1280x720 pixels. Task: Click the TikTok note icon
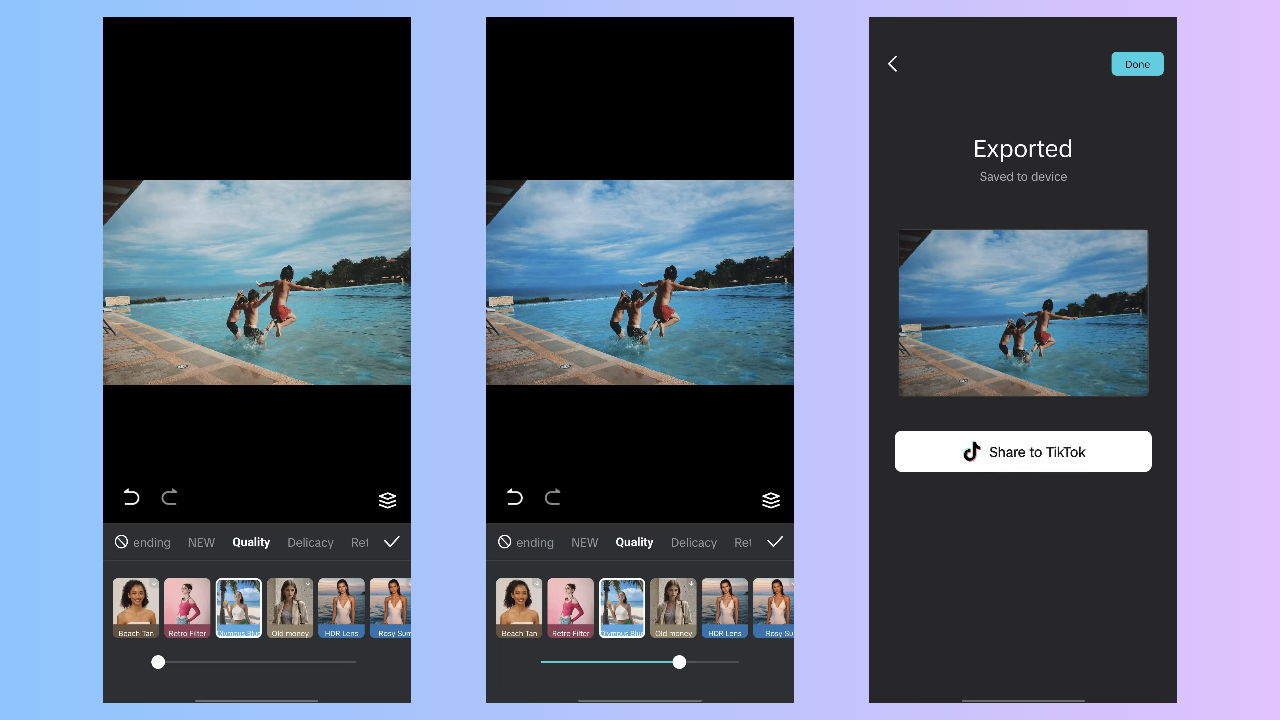[971, 451]
